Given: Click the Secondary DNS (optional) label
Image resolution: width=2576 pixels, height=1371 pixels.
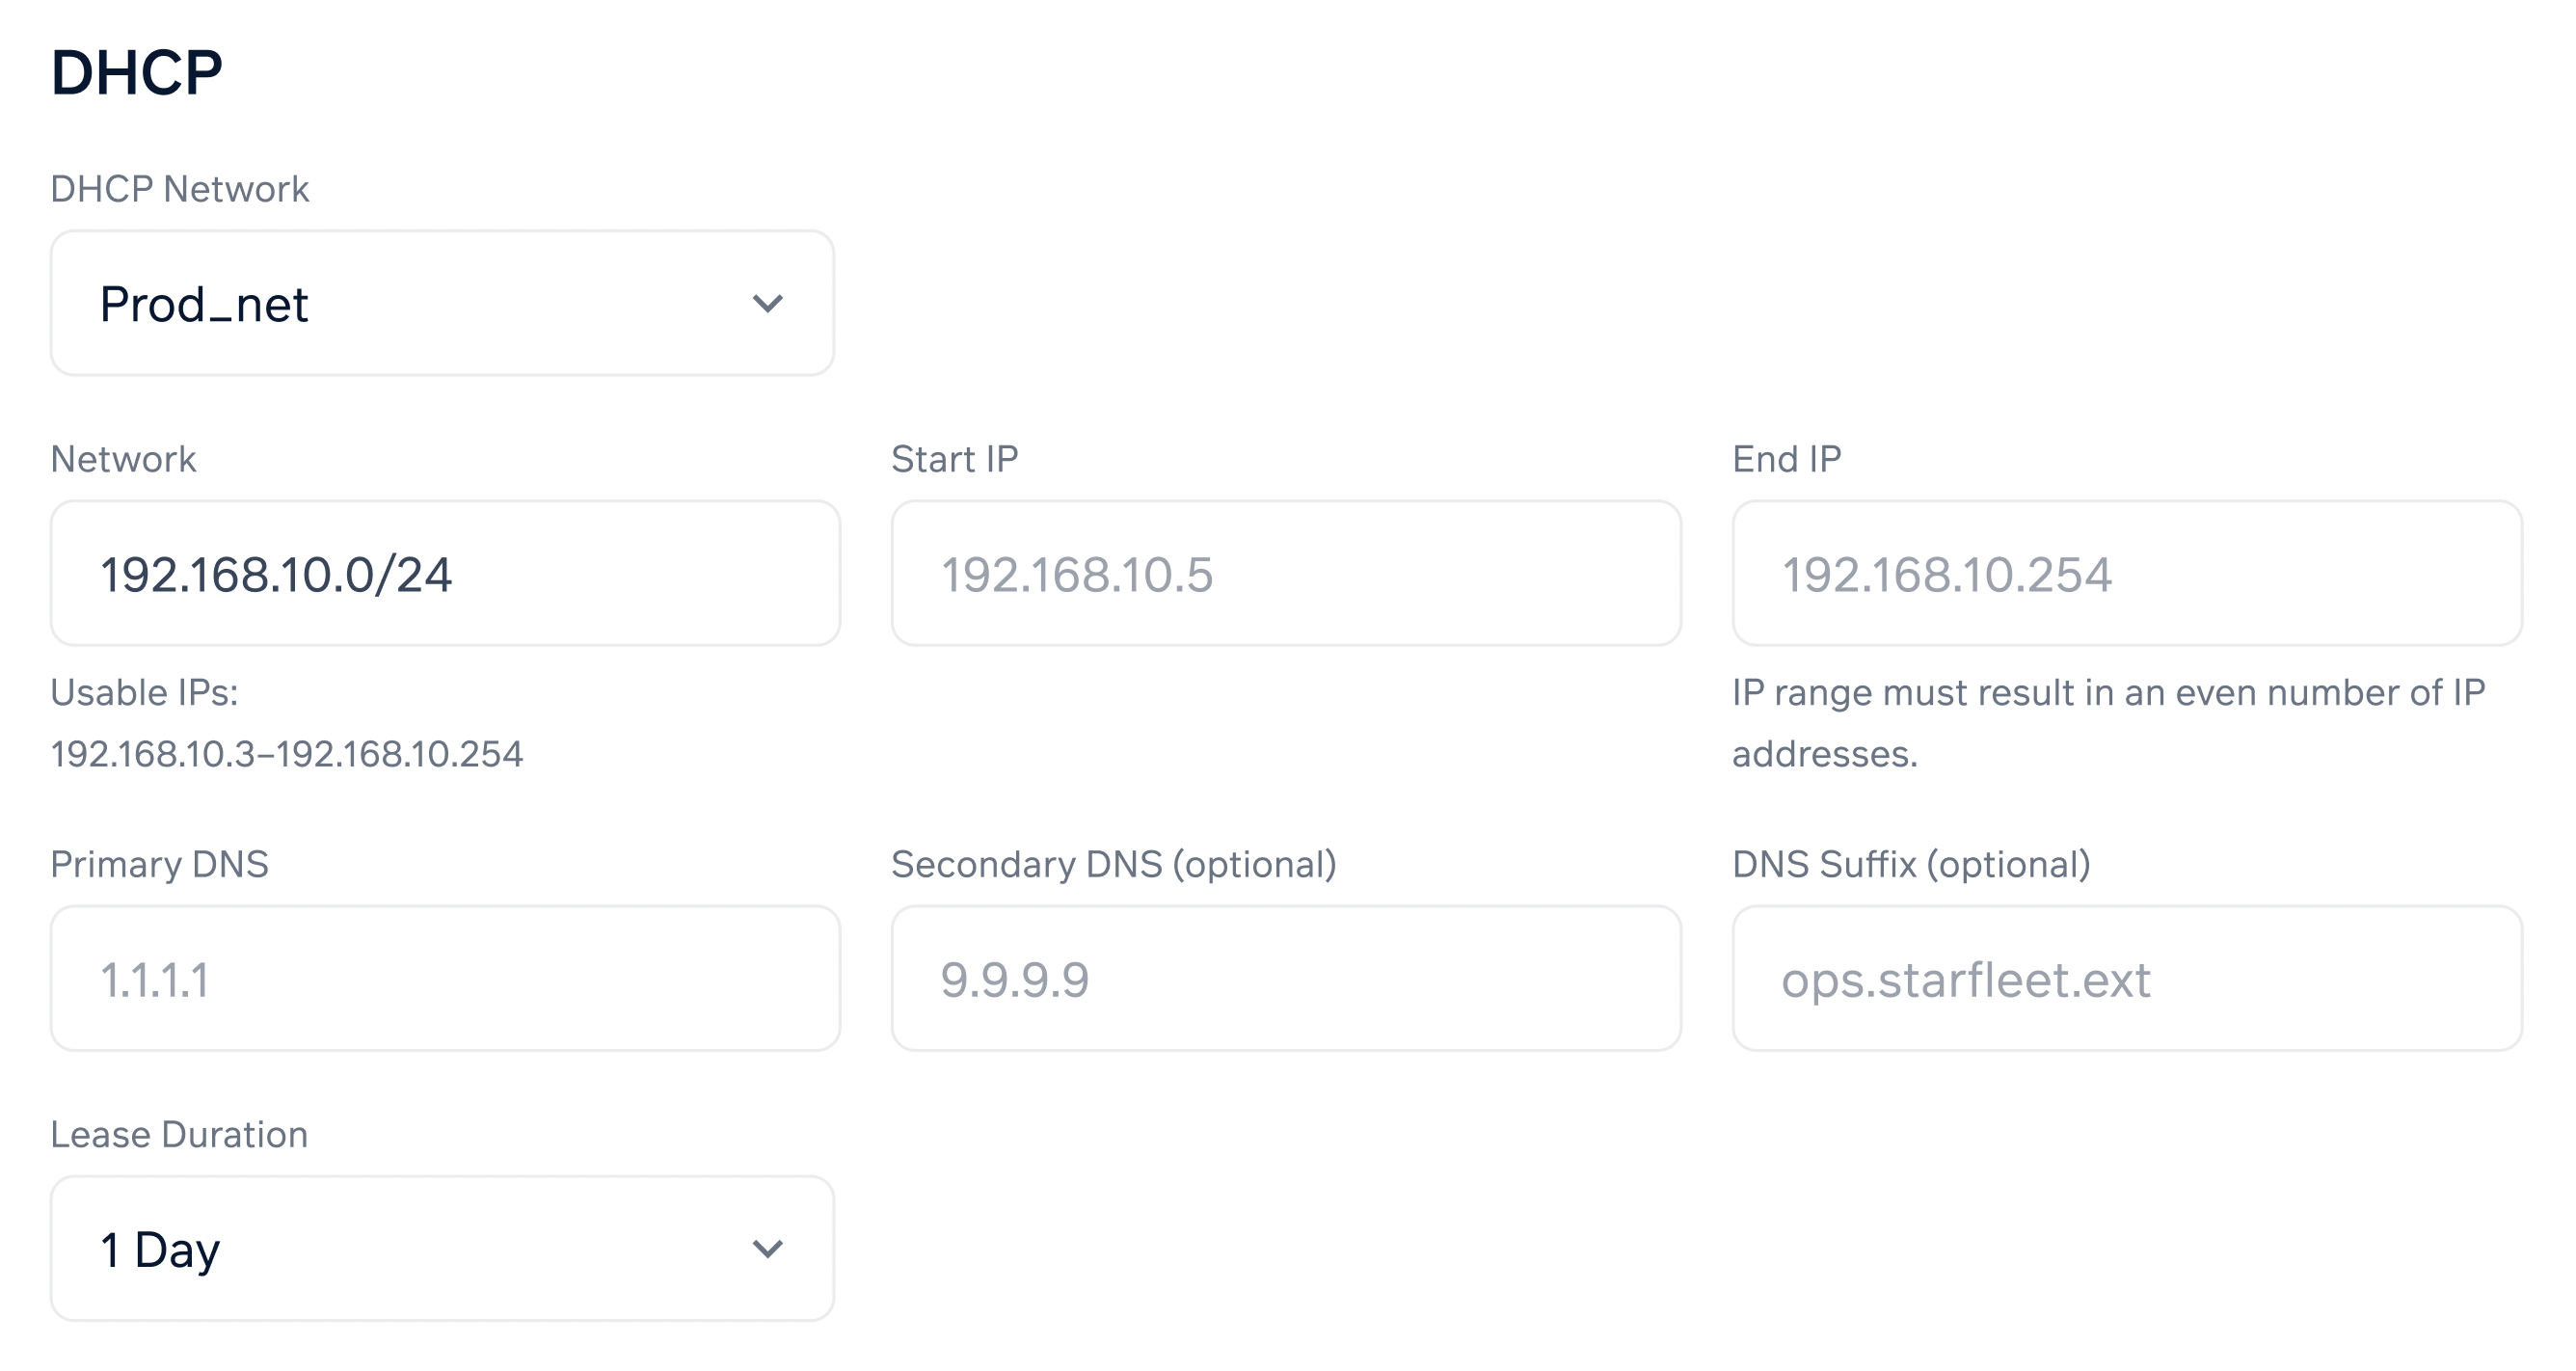Looking at the screenshot, I should click(x=1114, y=864).
